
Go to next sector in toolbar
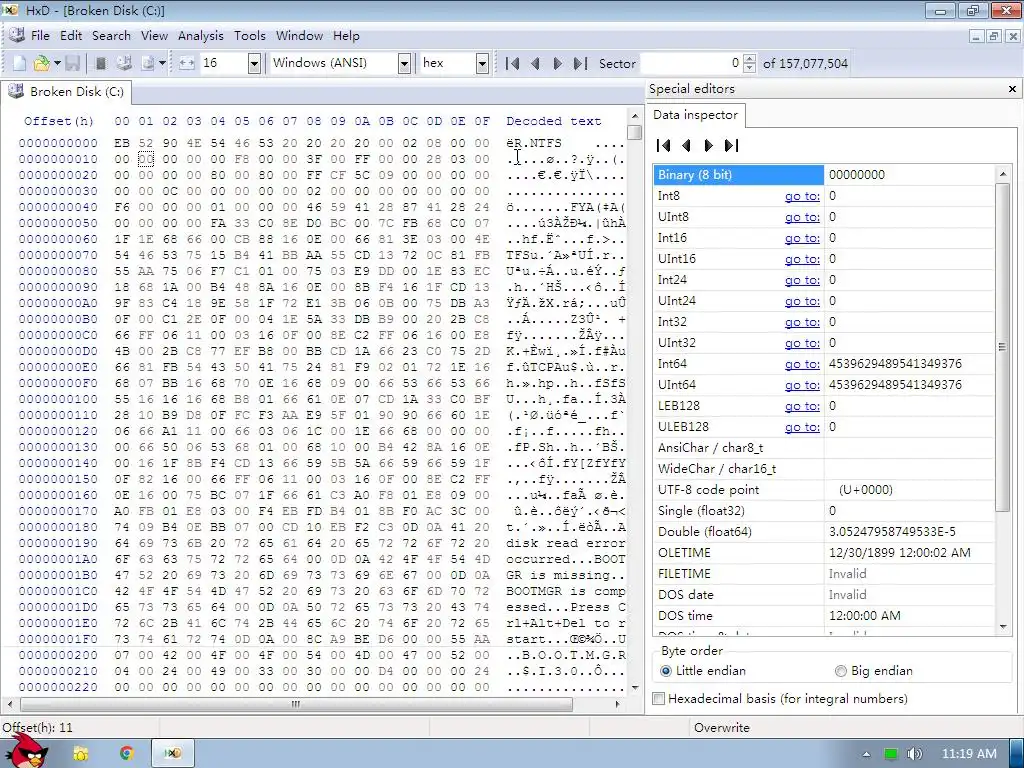pos(558,63)
